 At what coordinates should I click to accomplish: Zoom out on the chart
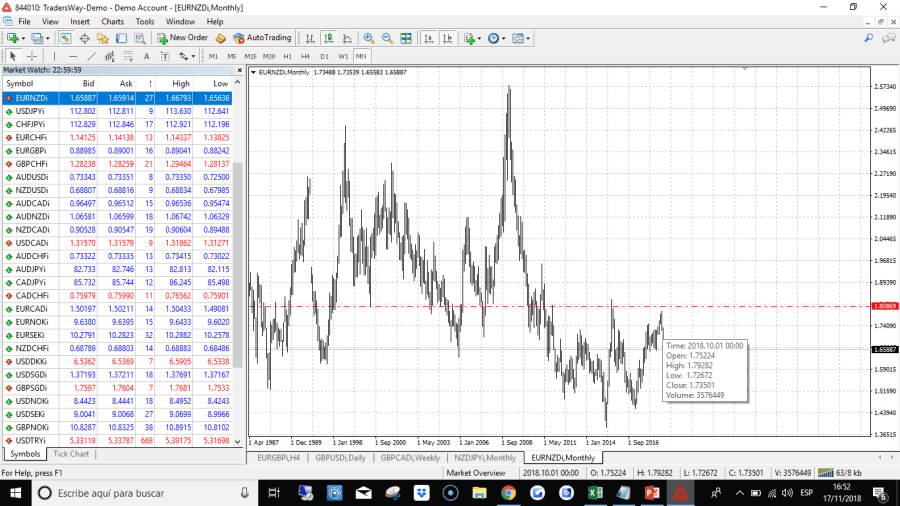386,38
